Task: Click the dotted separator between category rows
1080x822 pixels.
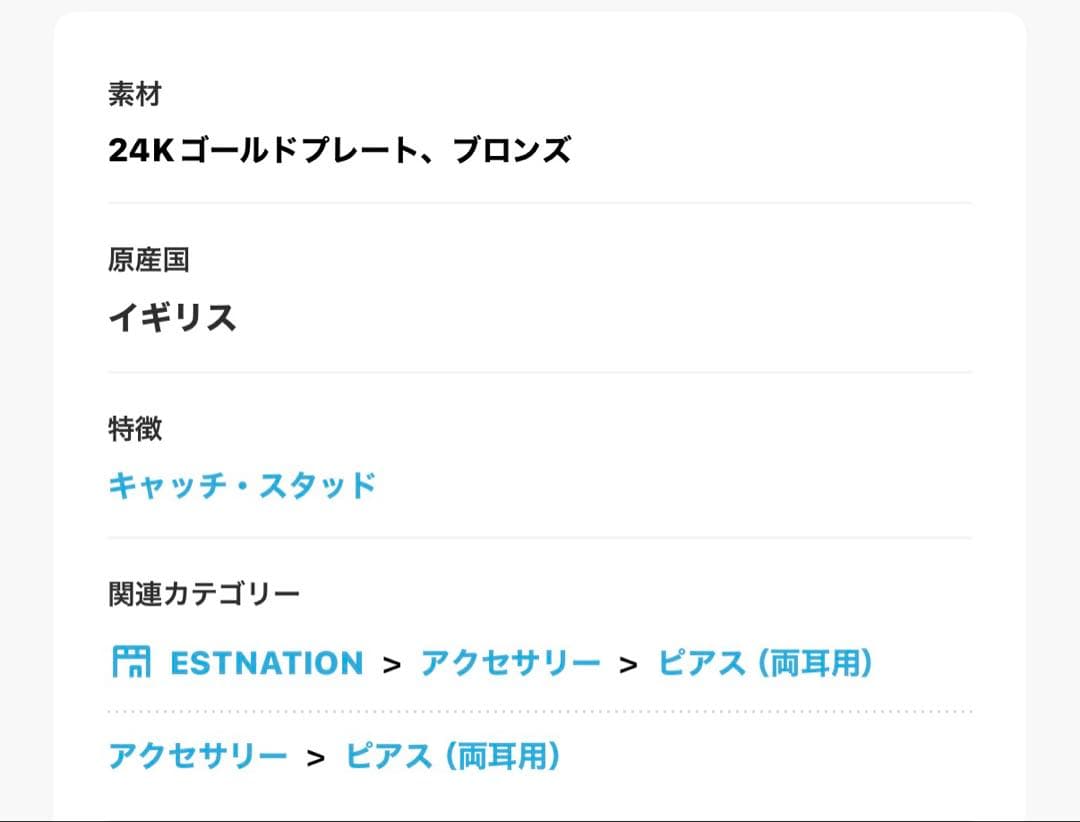Action: (540, 712)
